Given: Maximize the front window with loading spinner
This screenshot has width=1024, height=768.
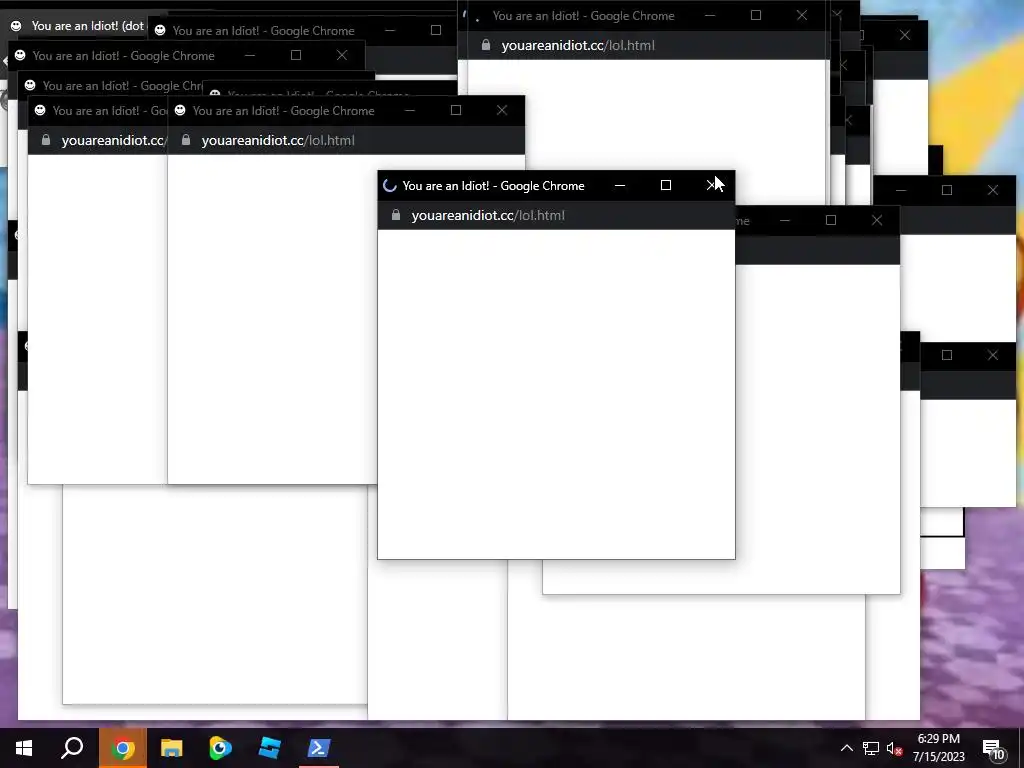Looking at the screenshot, I should coord(665,185).
